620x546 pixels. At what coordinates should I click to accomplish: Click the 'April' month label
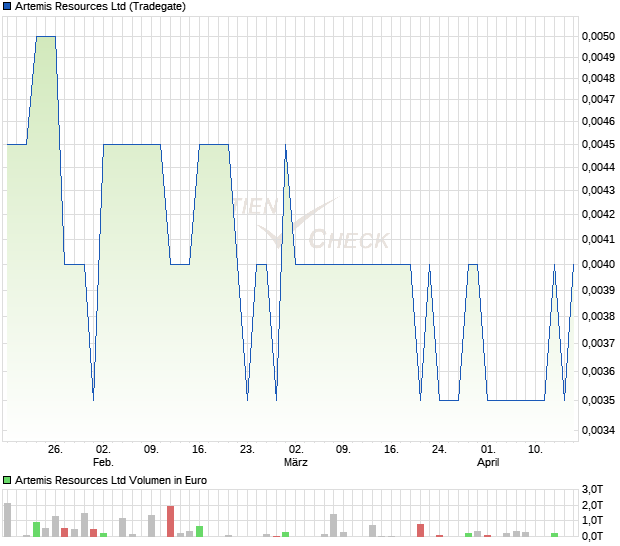488,462
